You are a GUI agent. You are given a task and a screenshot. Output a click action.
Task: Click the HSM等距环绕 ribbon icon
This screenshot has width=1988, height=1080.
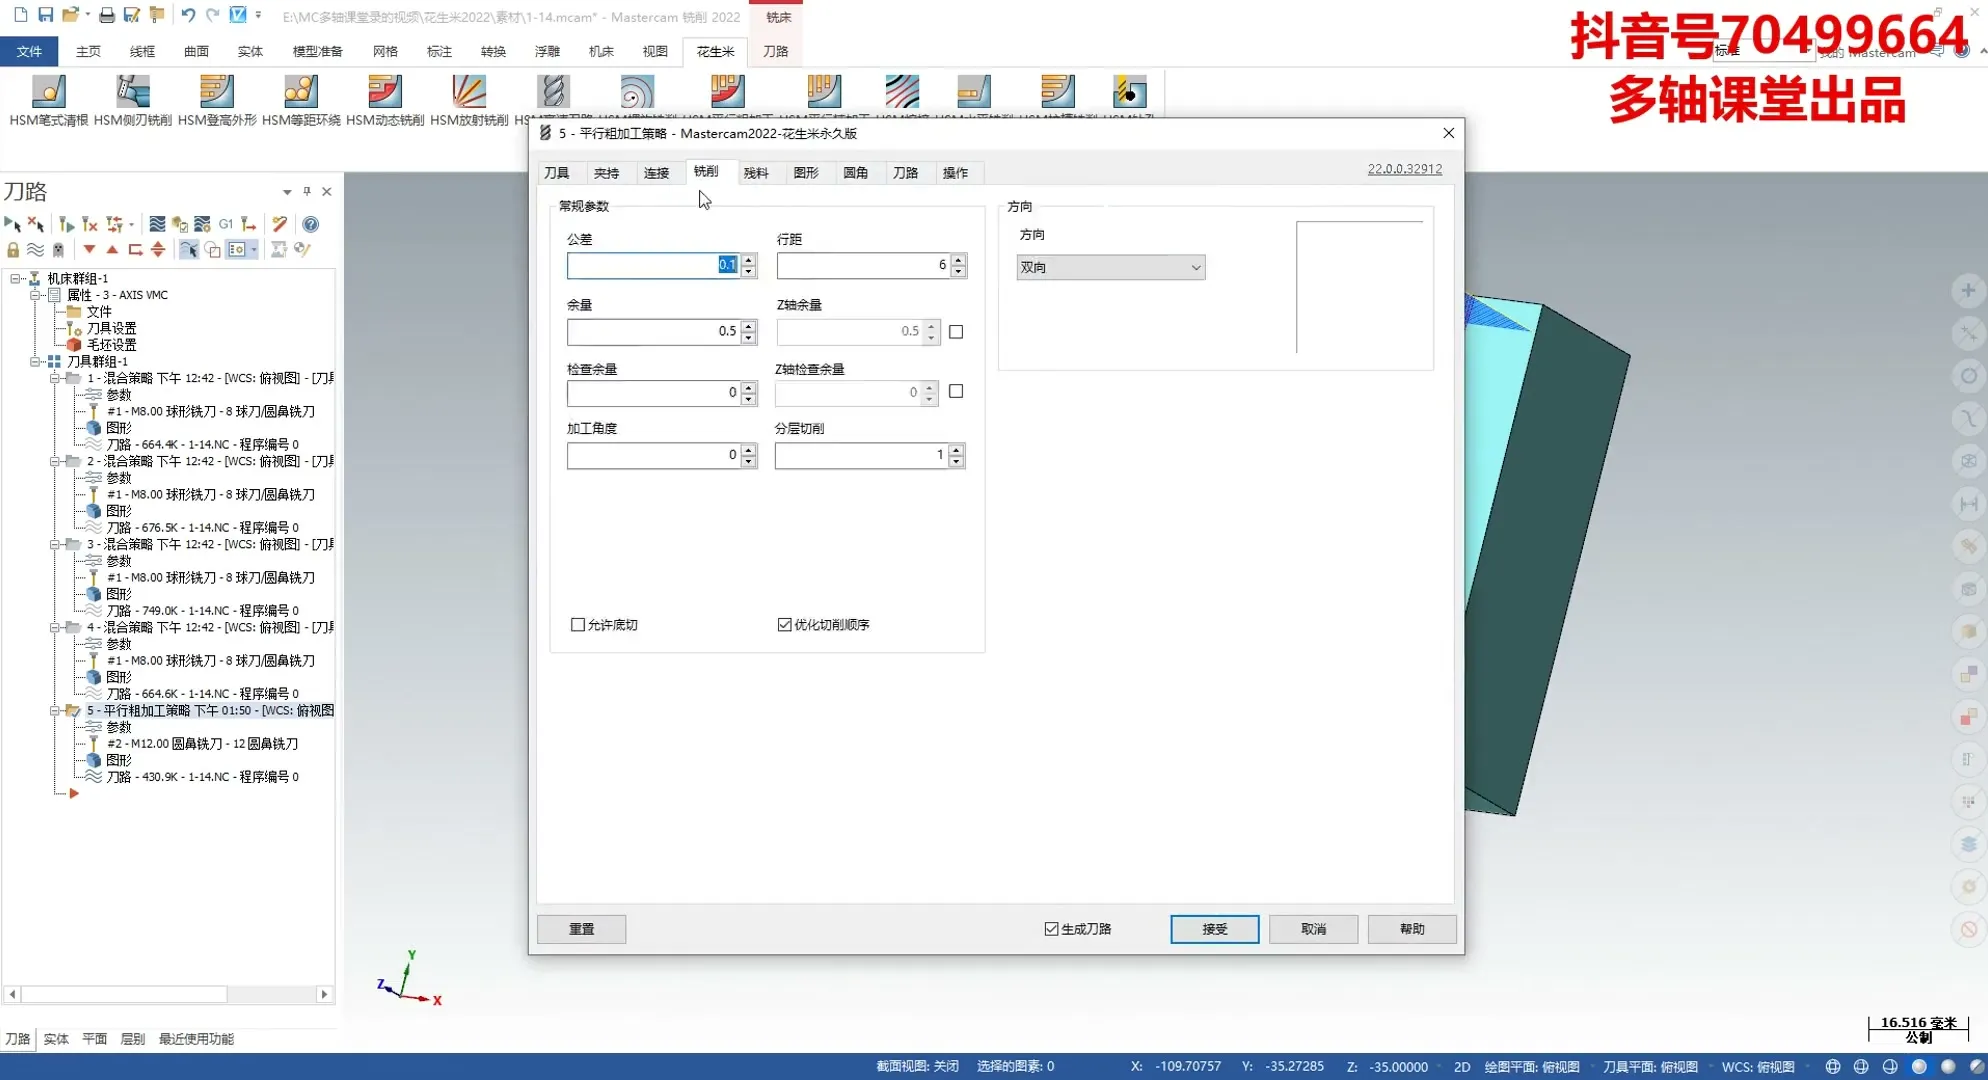(x=300, y=93)
